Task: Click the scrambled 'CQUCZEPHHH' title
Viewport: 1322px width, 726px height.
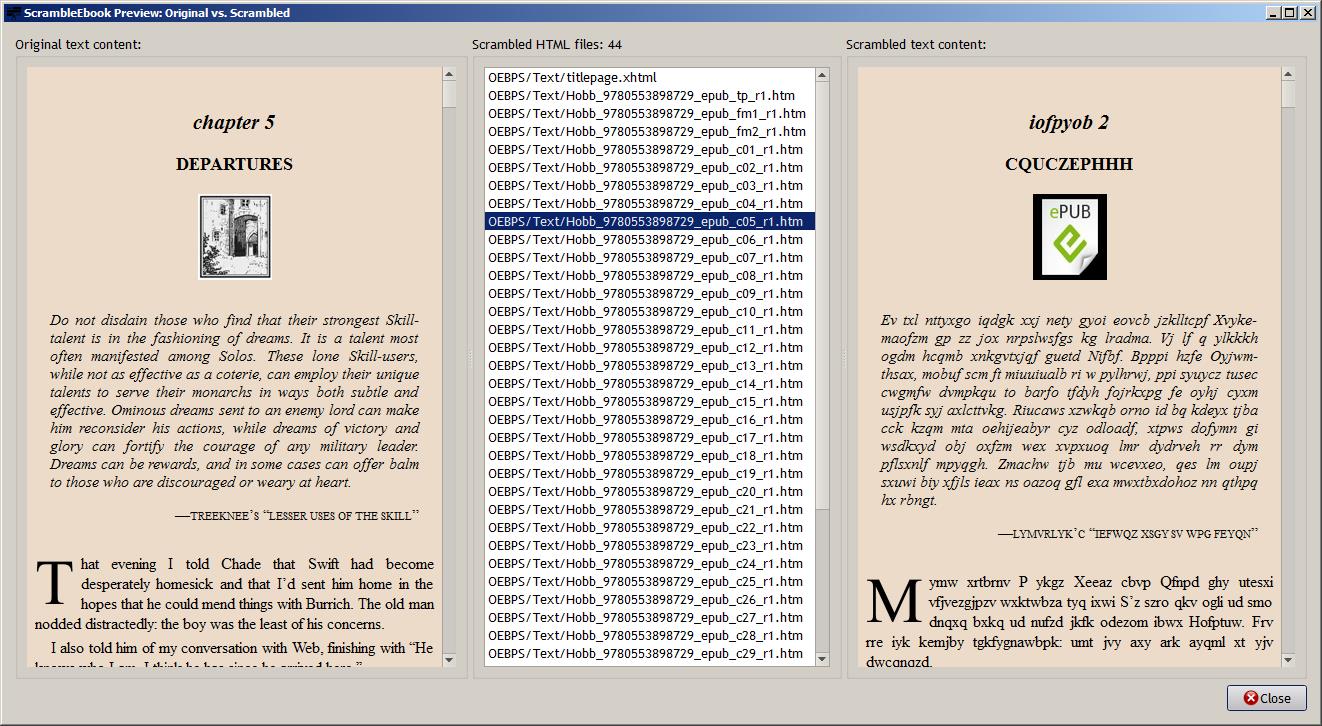Action: coord(1069,164)
